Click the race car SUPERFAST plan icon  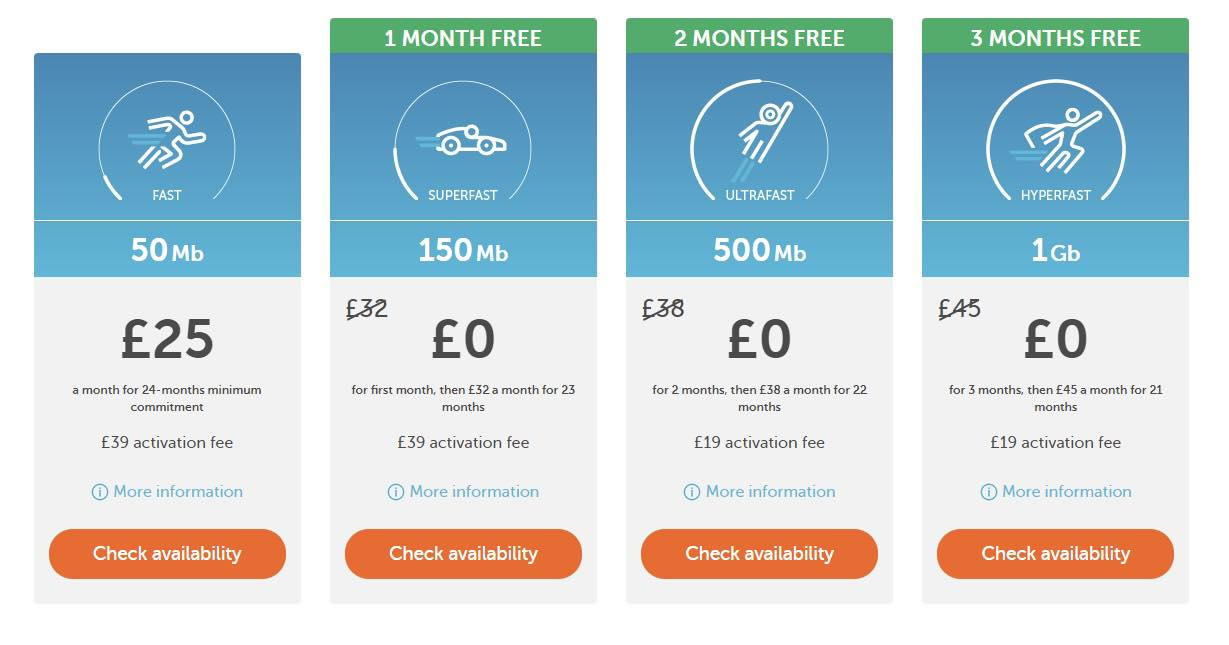462,142
